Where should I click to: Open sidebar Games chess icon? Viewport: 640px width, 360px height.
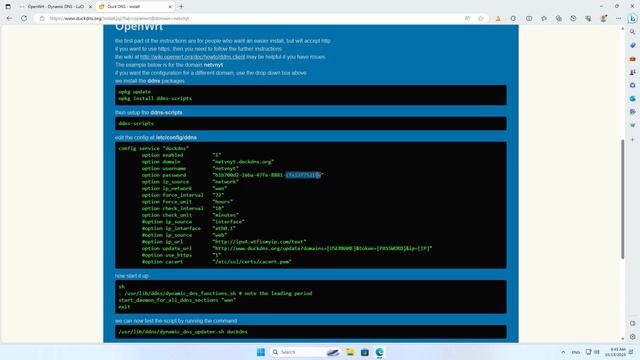point(632,72)
